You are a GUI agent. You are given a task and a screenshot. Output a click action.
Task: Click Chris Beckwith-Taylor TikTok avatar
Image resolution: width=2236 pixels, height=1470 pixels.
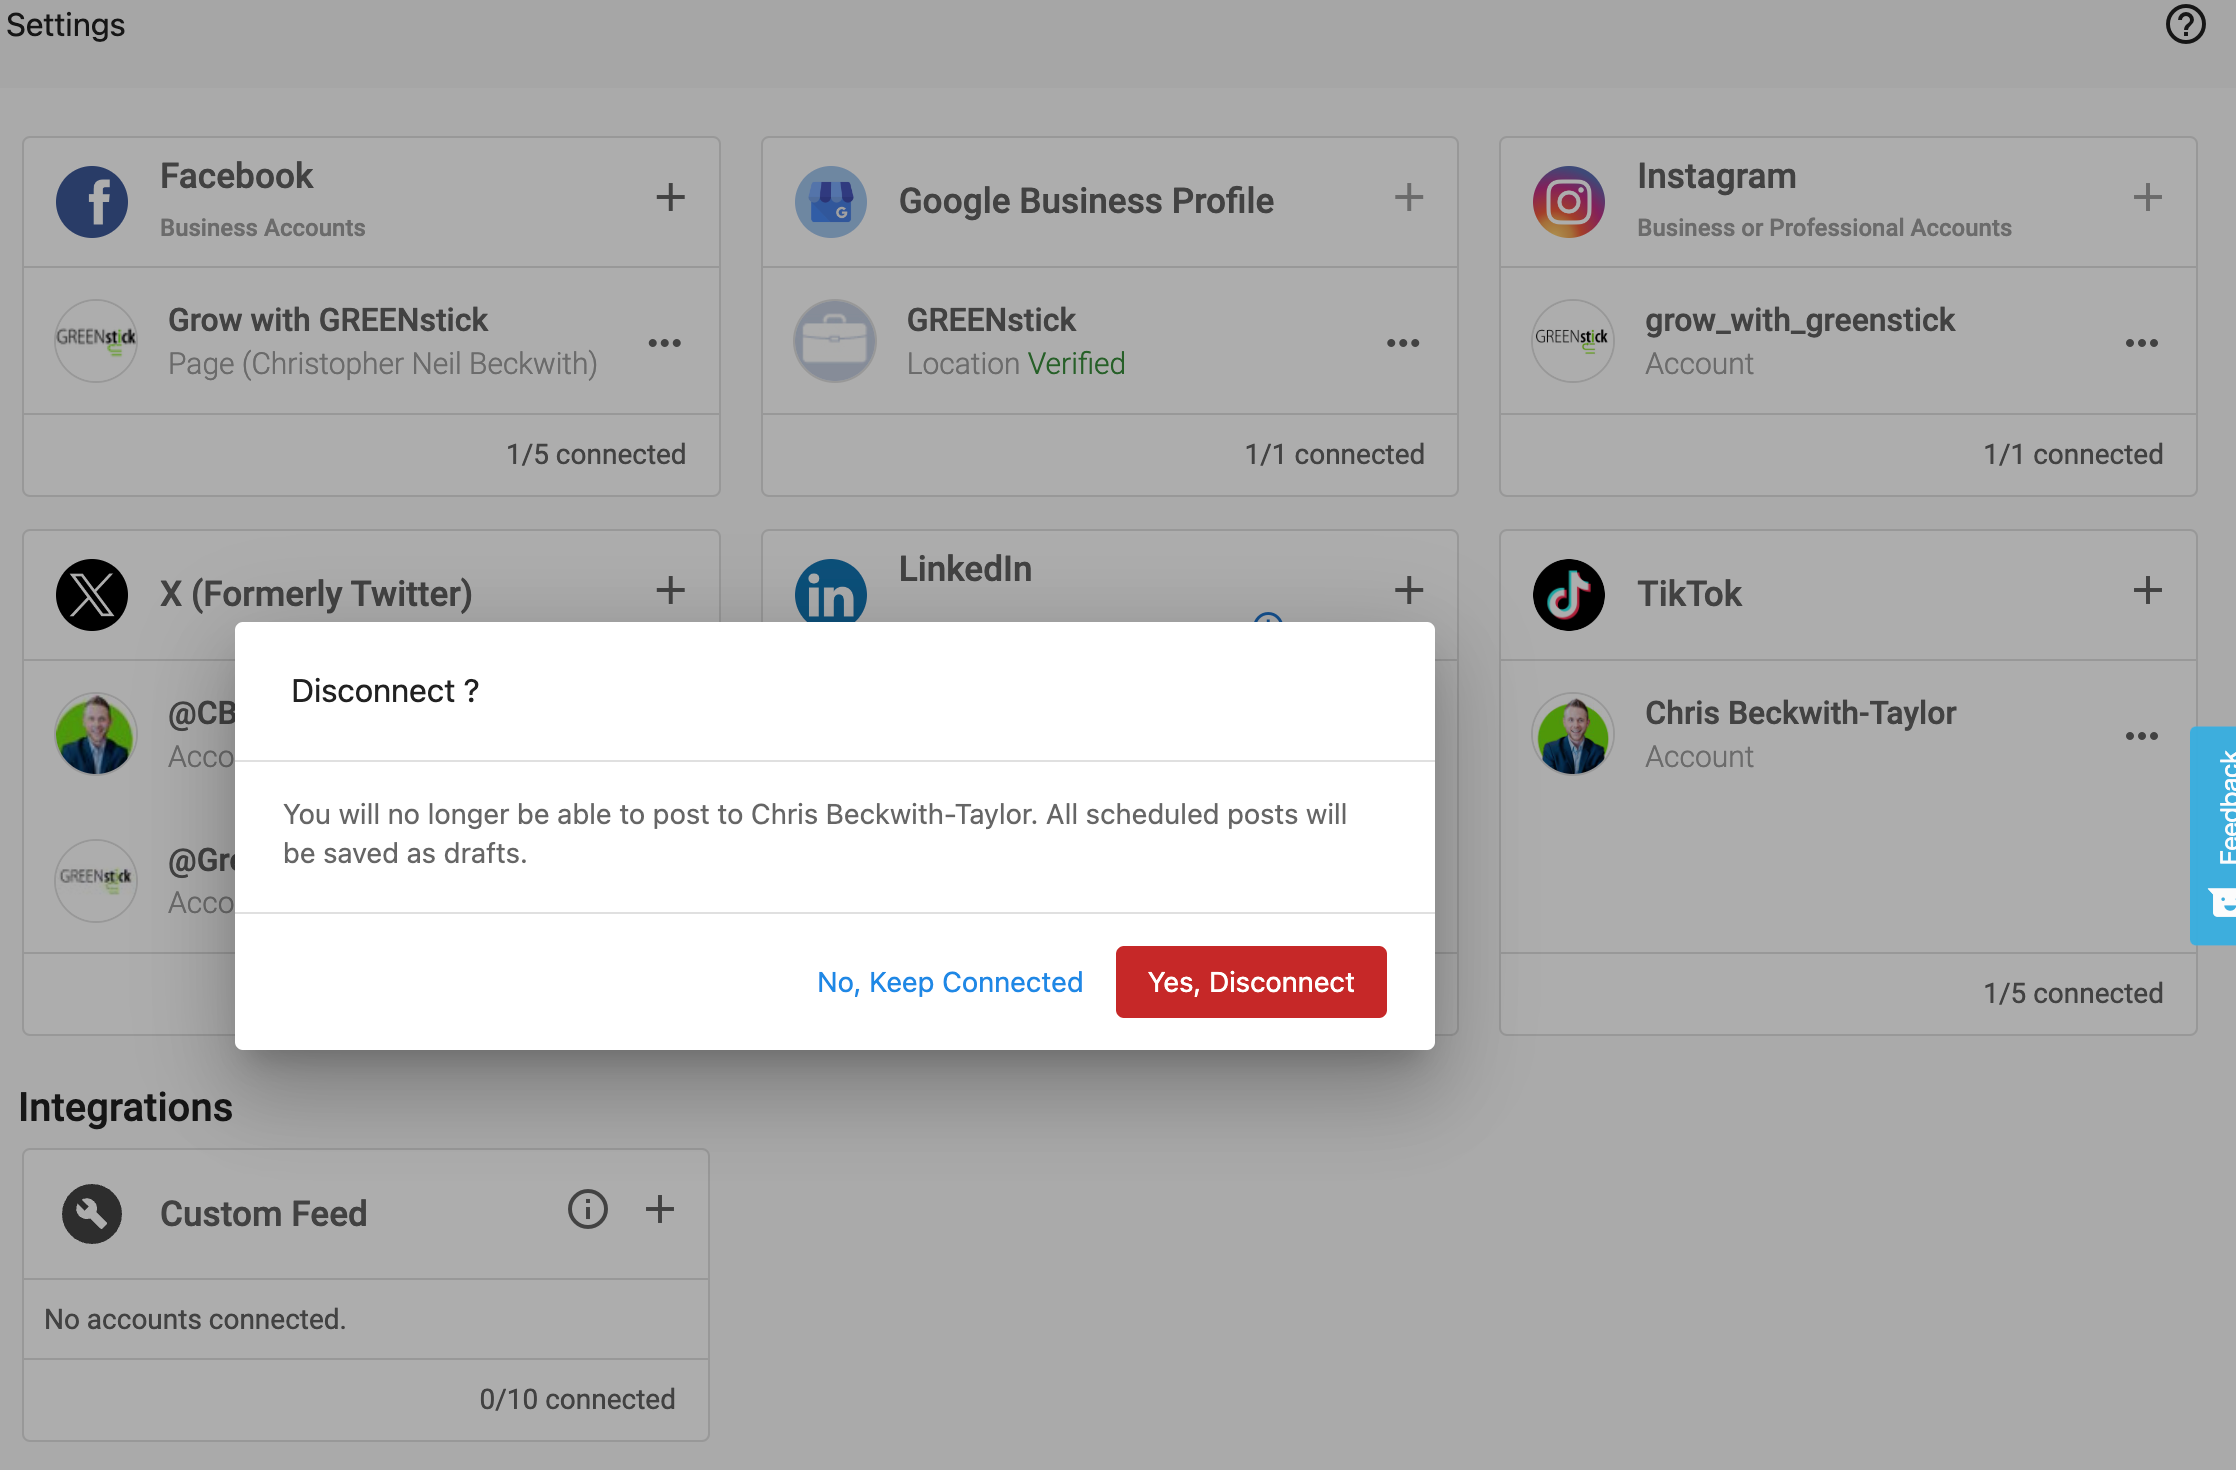(x=1572, y=735)
